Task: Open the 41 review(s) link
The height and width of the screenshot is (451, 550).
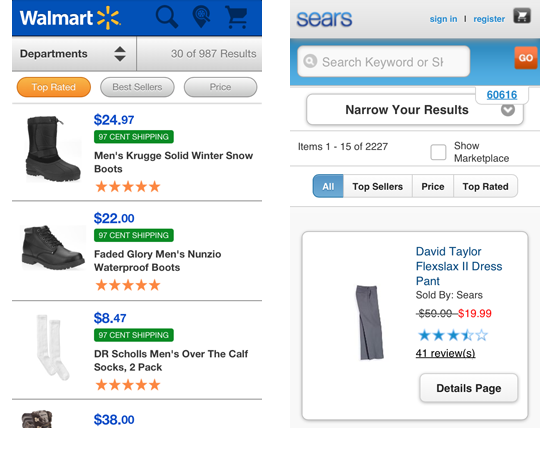Action: point(445,353)
